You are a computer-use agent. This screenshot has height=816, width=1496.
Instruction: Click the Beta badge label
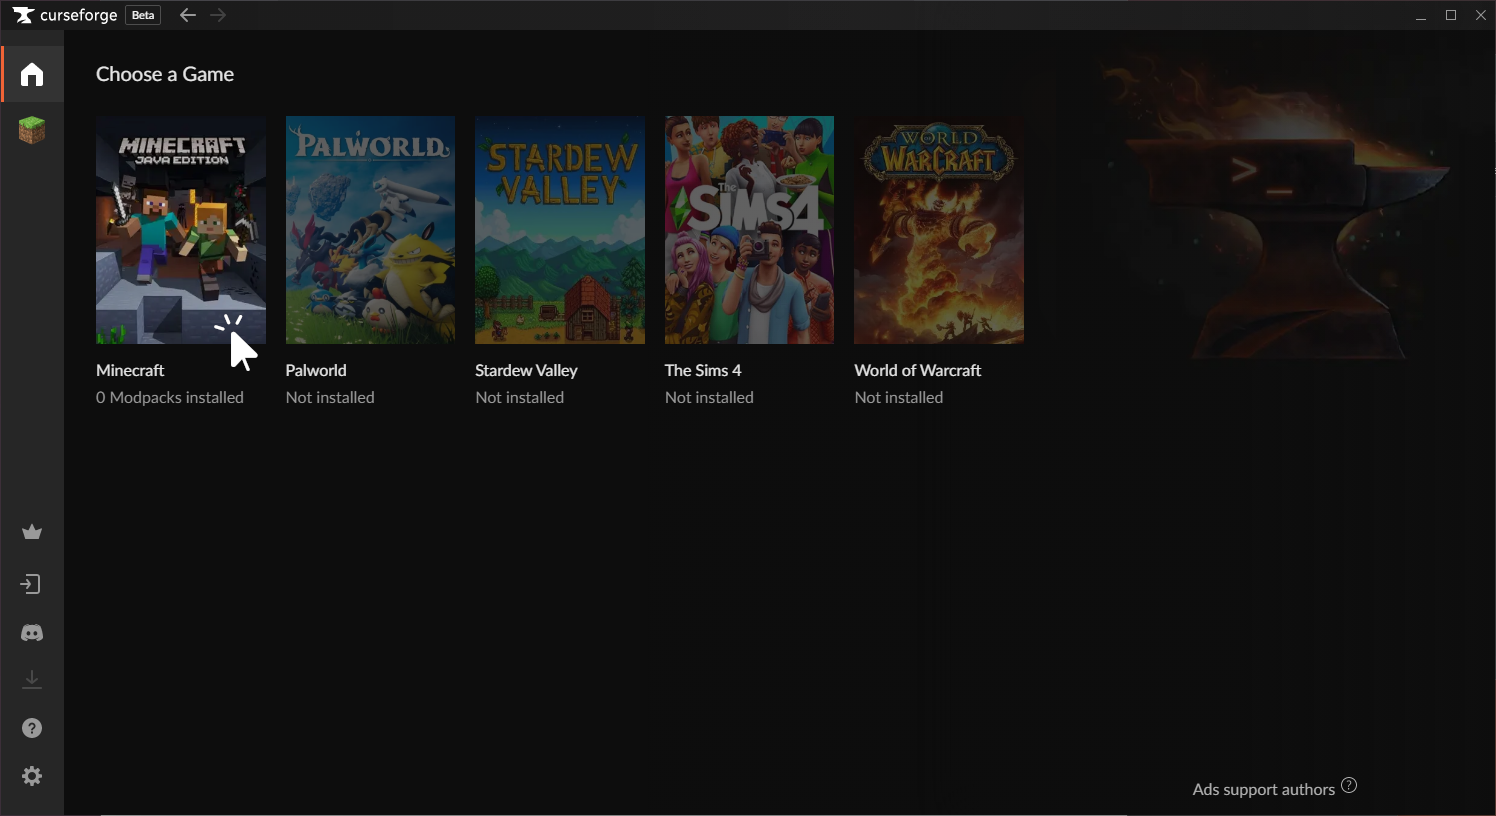click(143, 15)
